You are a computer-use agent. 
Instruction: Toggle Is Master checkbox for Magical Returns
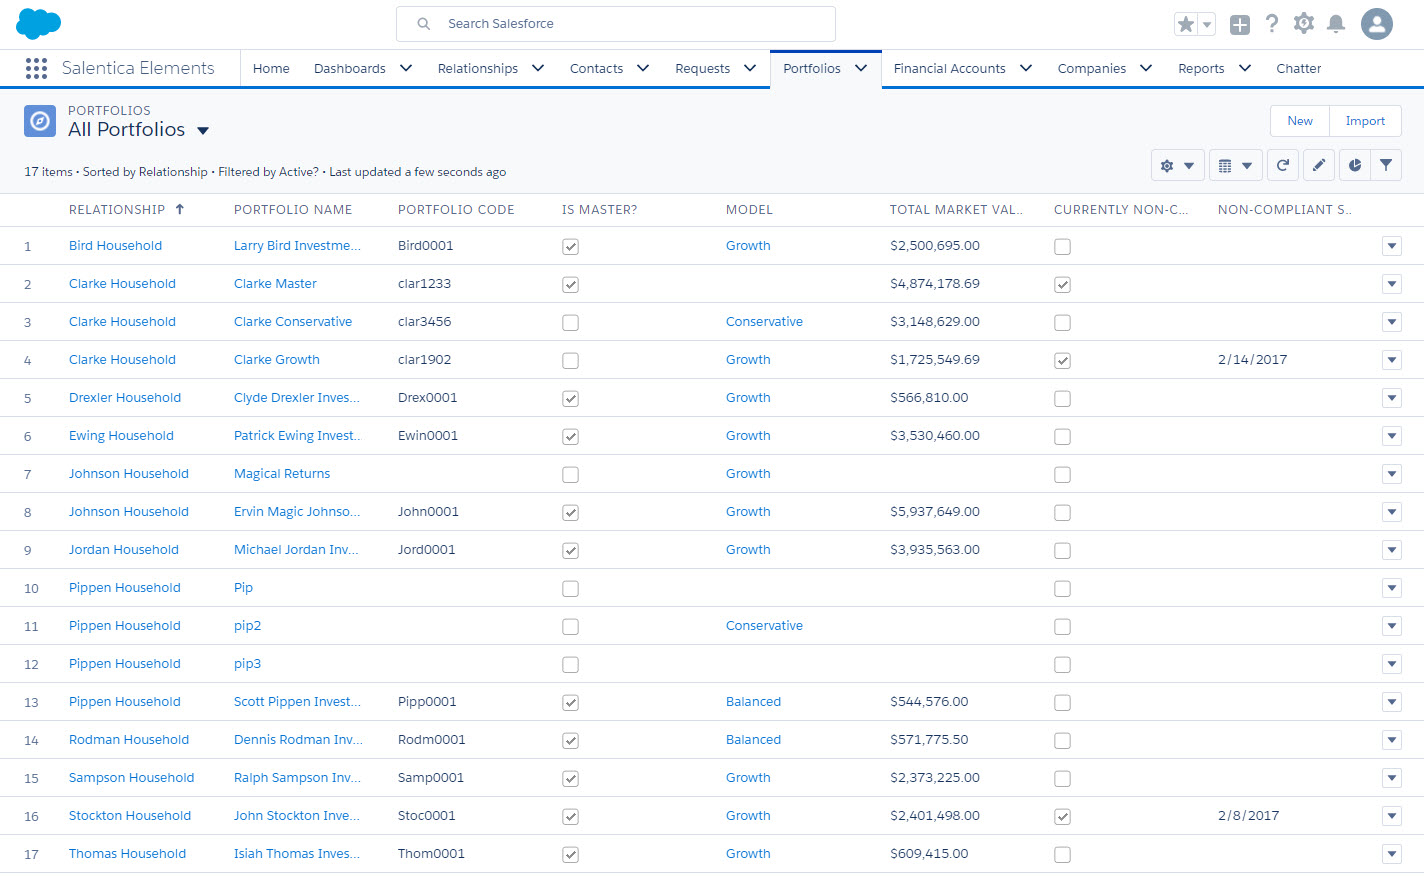click(570, 475)
